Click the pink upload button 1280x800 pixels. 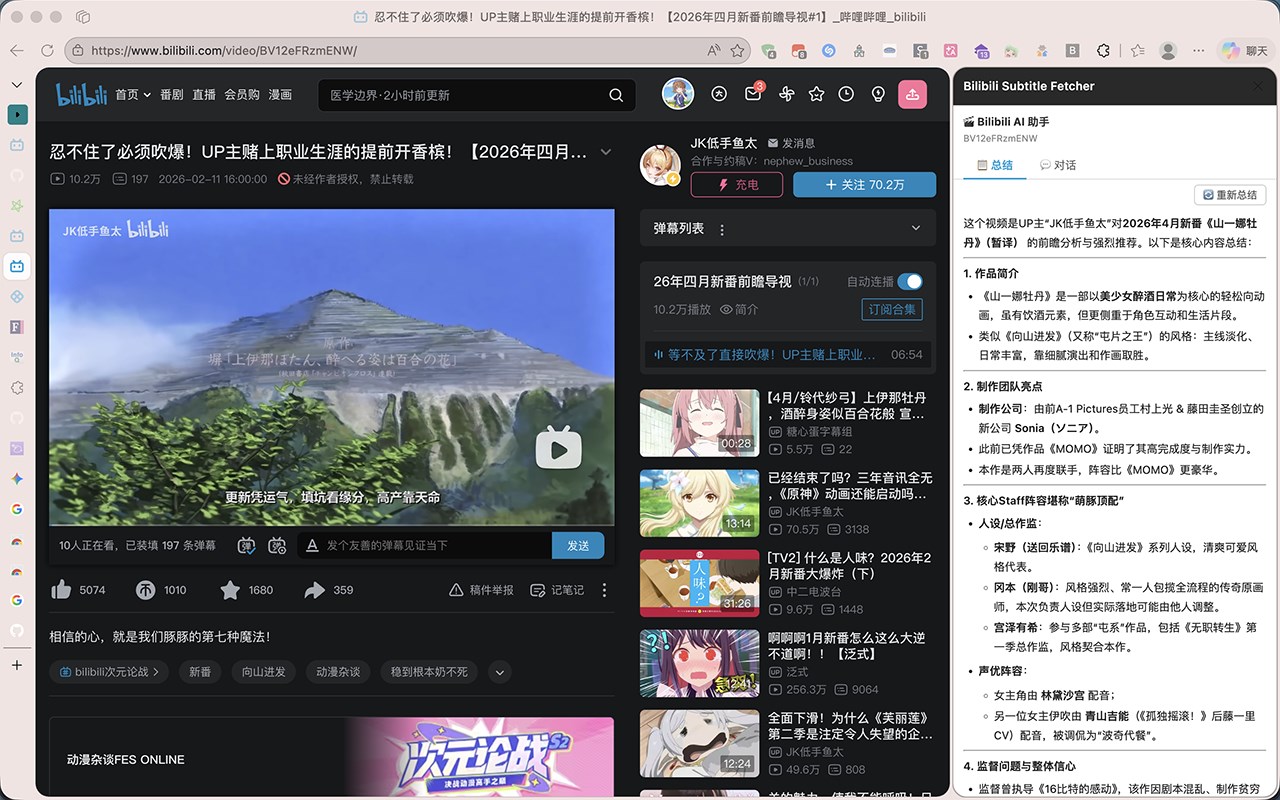coord(912,94)
